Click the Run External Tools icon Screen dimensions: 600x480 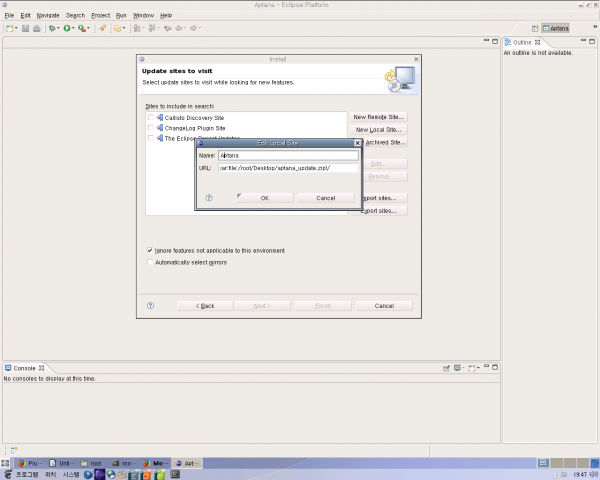(x=82, y=28)
